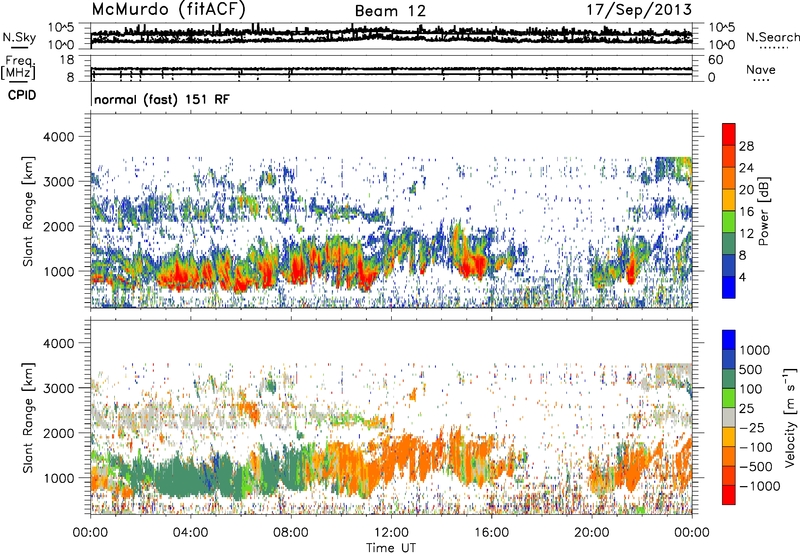Click '-100' on the velocity colorbar
The width and height of the screenshot is (800, 554).
tap(756, 447)
